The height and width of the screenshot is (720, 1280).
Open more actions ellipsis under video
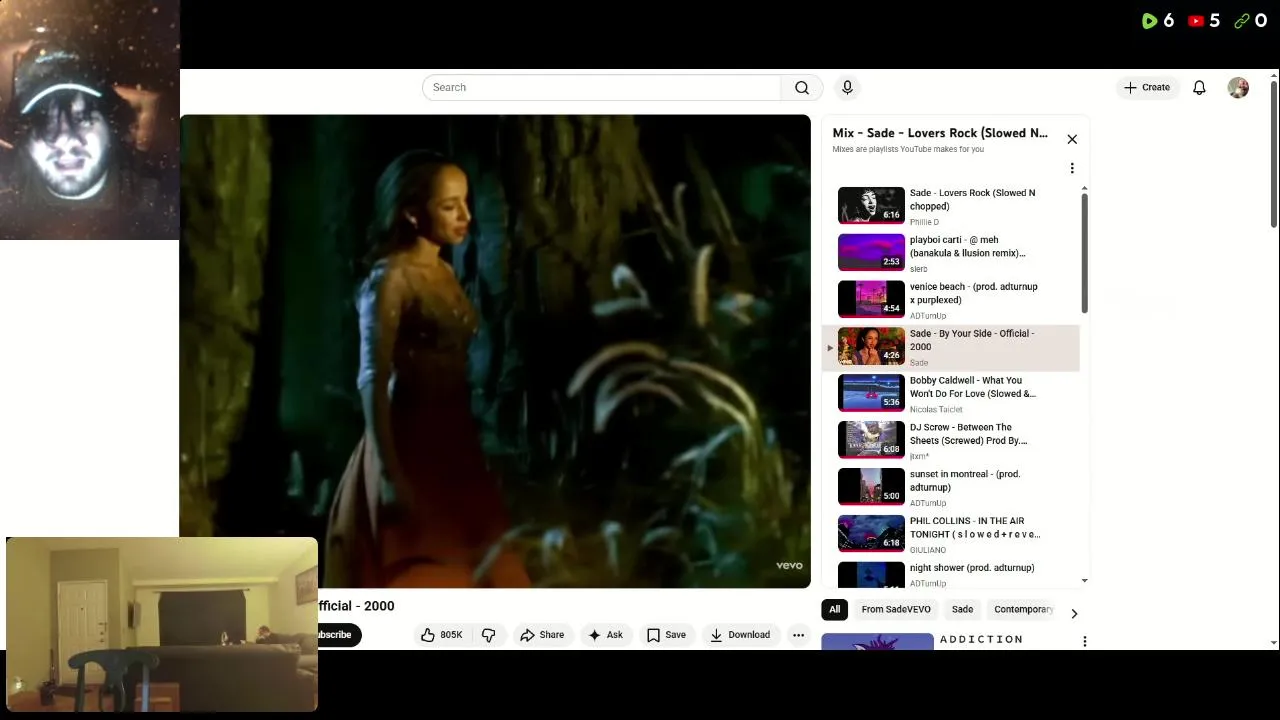click(798, 635)
